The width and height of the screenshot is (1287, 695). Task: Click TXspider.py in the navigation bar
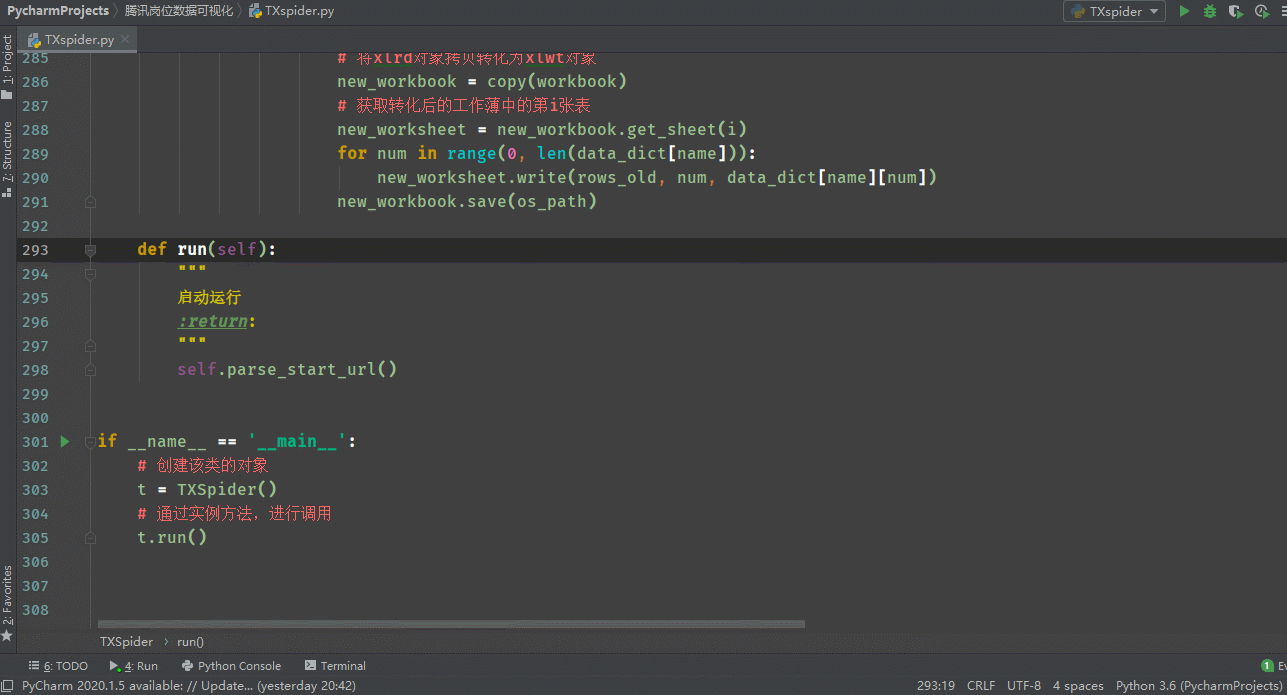(291, 11)
